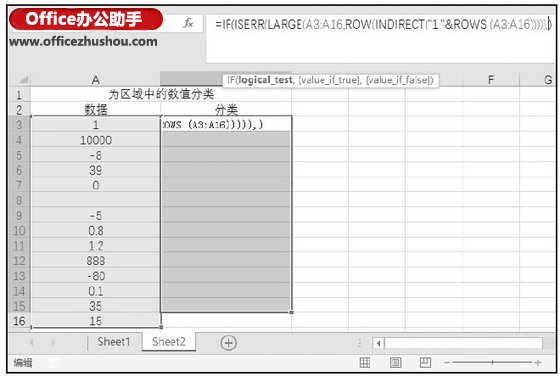Click cell containing 15
Viewport: 560px width, 377px height.
pyautogui.click(x=95, y=321)
